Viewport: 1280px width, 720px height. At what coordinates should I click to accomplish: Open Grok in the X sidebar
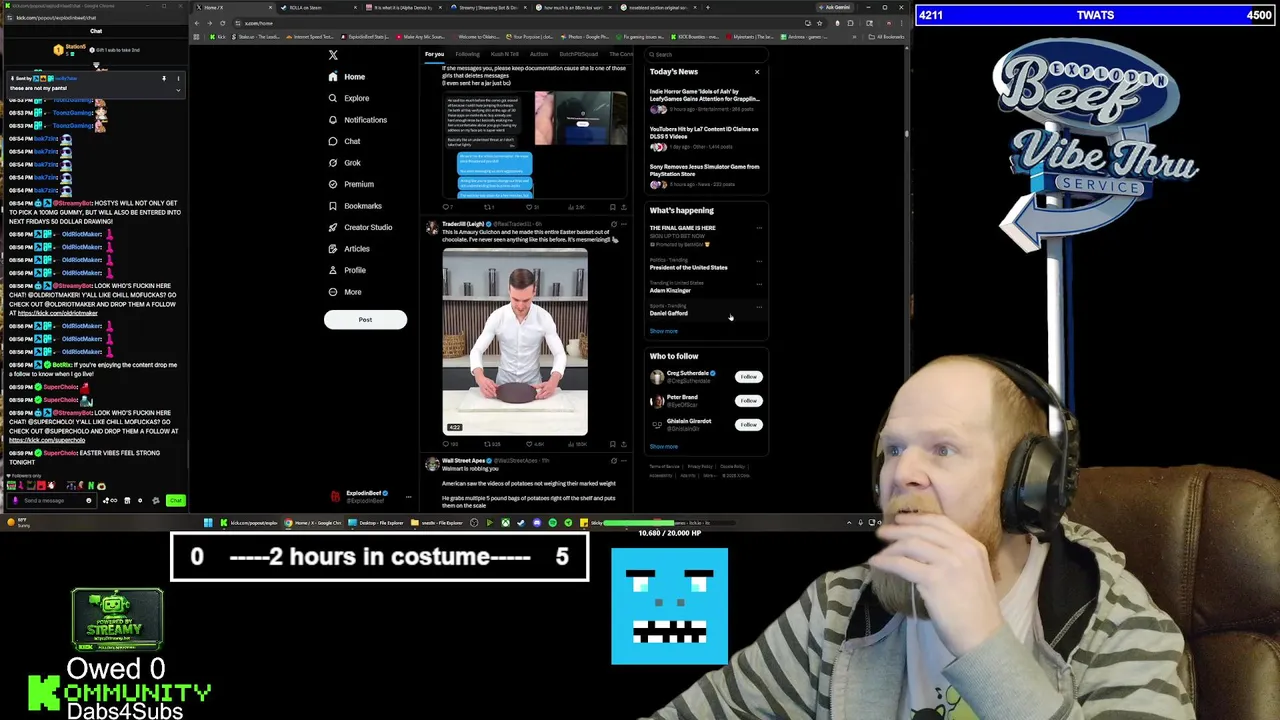click(x=345, y=163)
